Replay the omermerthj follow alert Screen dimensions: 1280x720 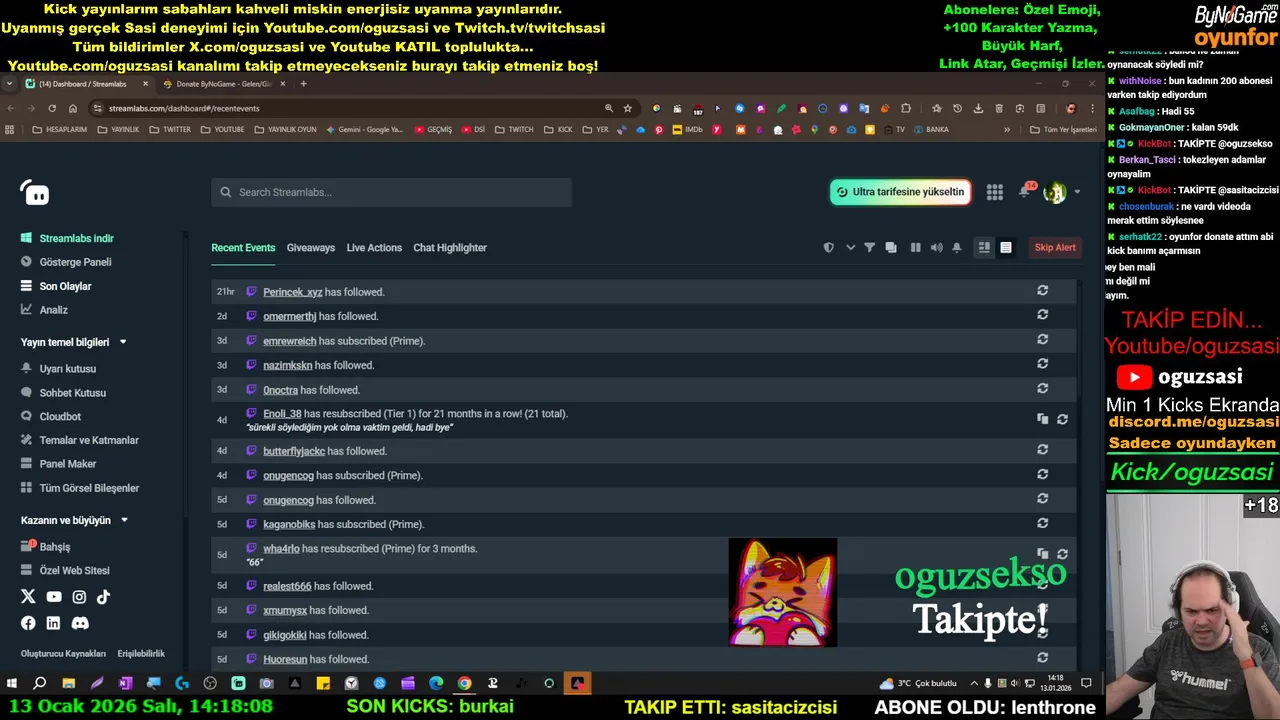1042,314
